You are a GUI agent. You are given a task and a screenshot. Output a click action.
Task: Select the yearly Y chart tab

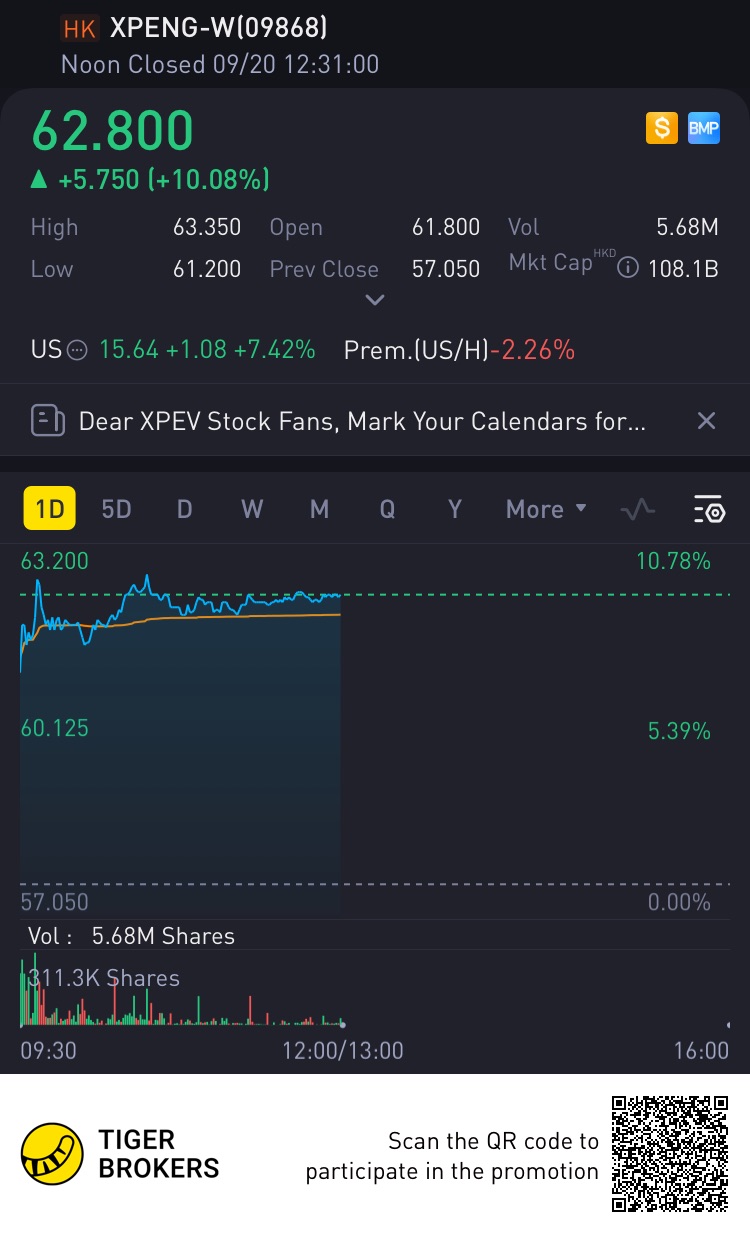click(455, 509)
